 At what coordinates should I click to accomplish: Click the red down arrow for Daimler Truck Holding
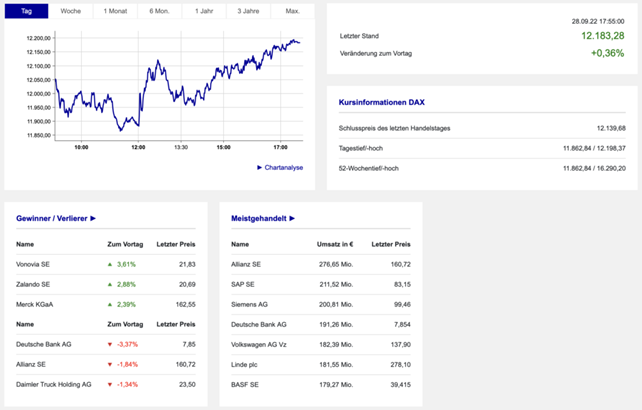tap(111, 384)
